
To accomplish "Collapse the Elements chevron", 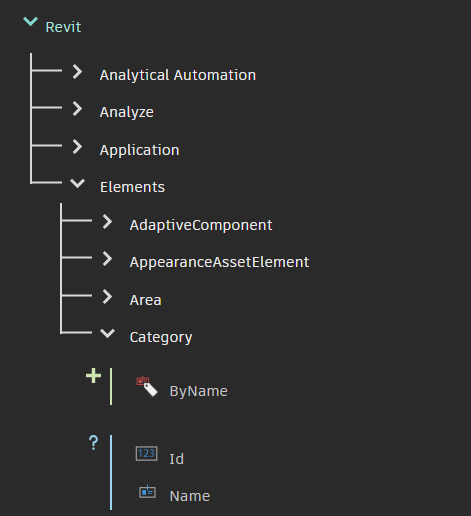I will coord(78,183).
